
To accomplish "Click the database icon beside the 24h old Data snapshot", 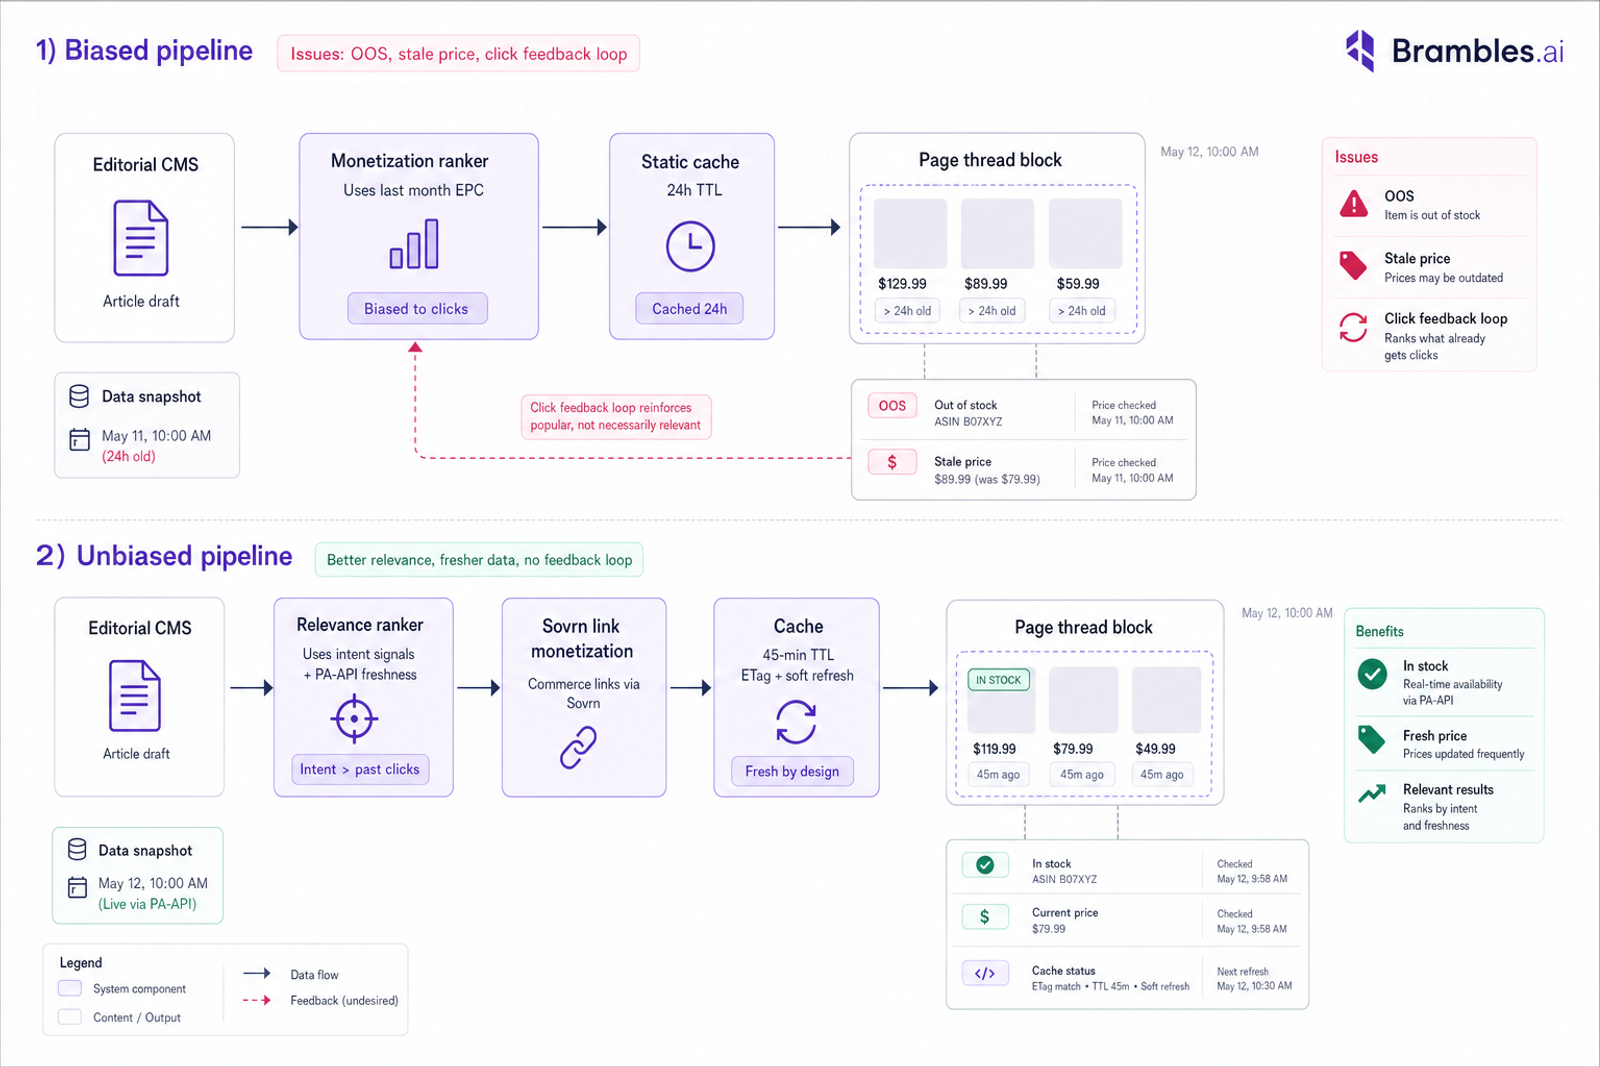I will point(79,396).
